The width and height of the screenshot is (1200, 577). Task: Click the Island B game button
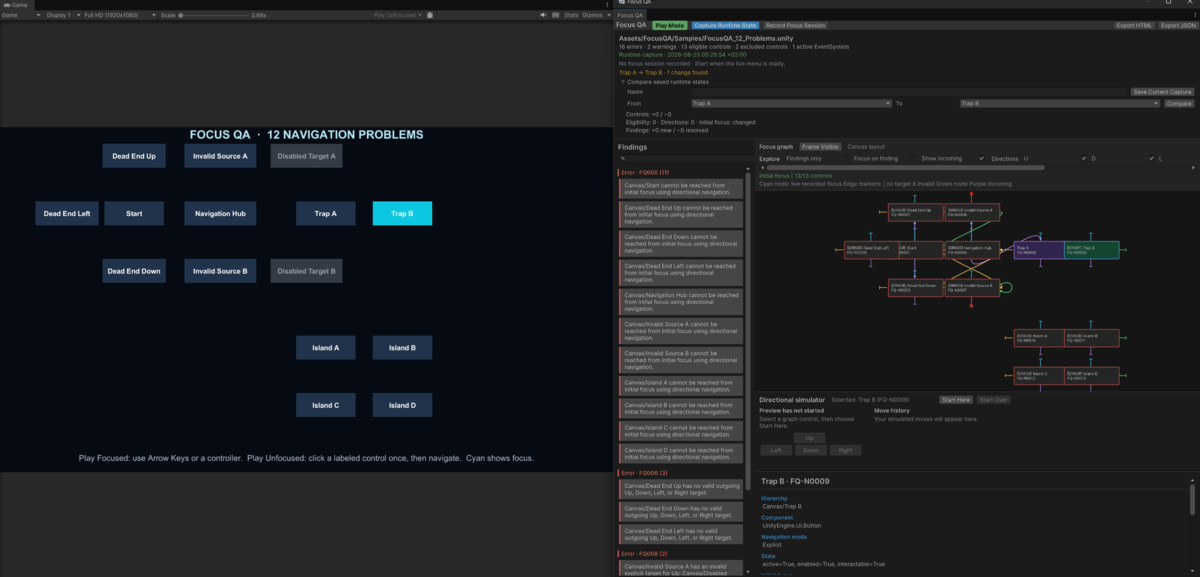[x=402, y=348]
